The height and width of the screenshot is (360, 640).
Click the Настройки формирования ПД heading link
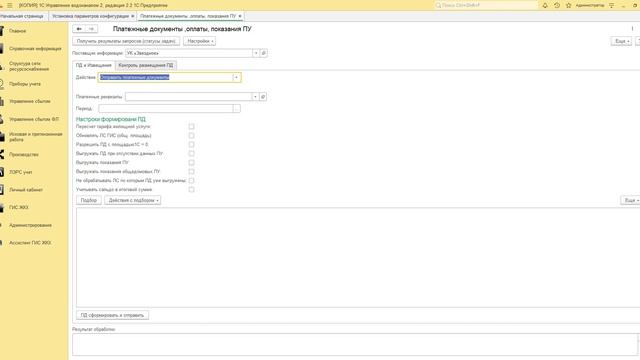click(111, 119)
